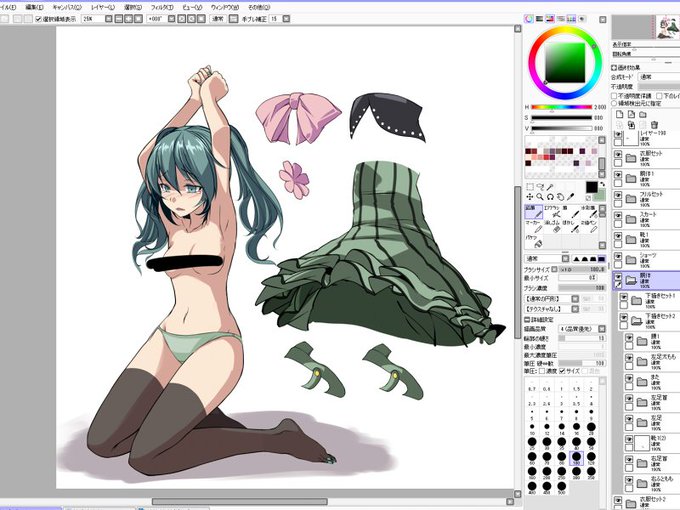Toggle the color mixer panel icon
680x510 pixels.
pos(560,19)
